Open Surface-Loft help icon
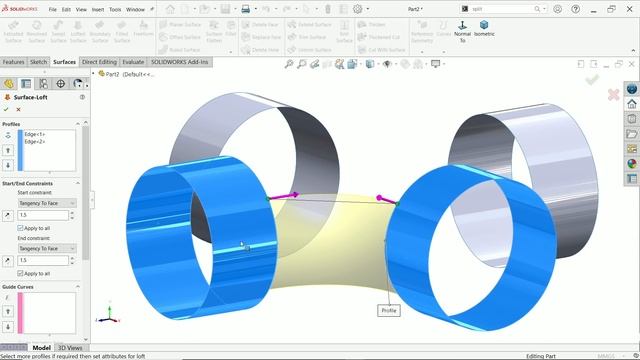This screenshot has height=360, width=640. point(82,97)
